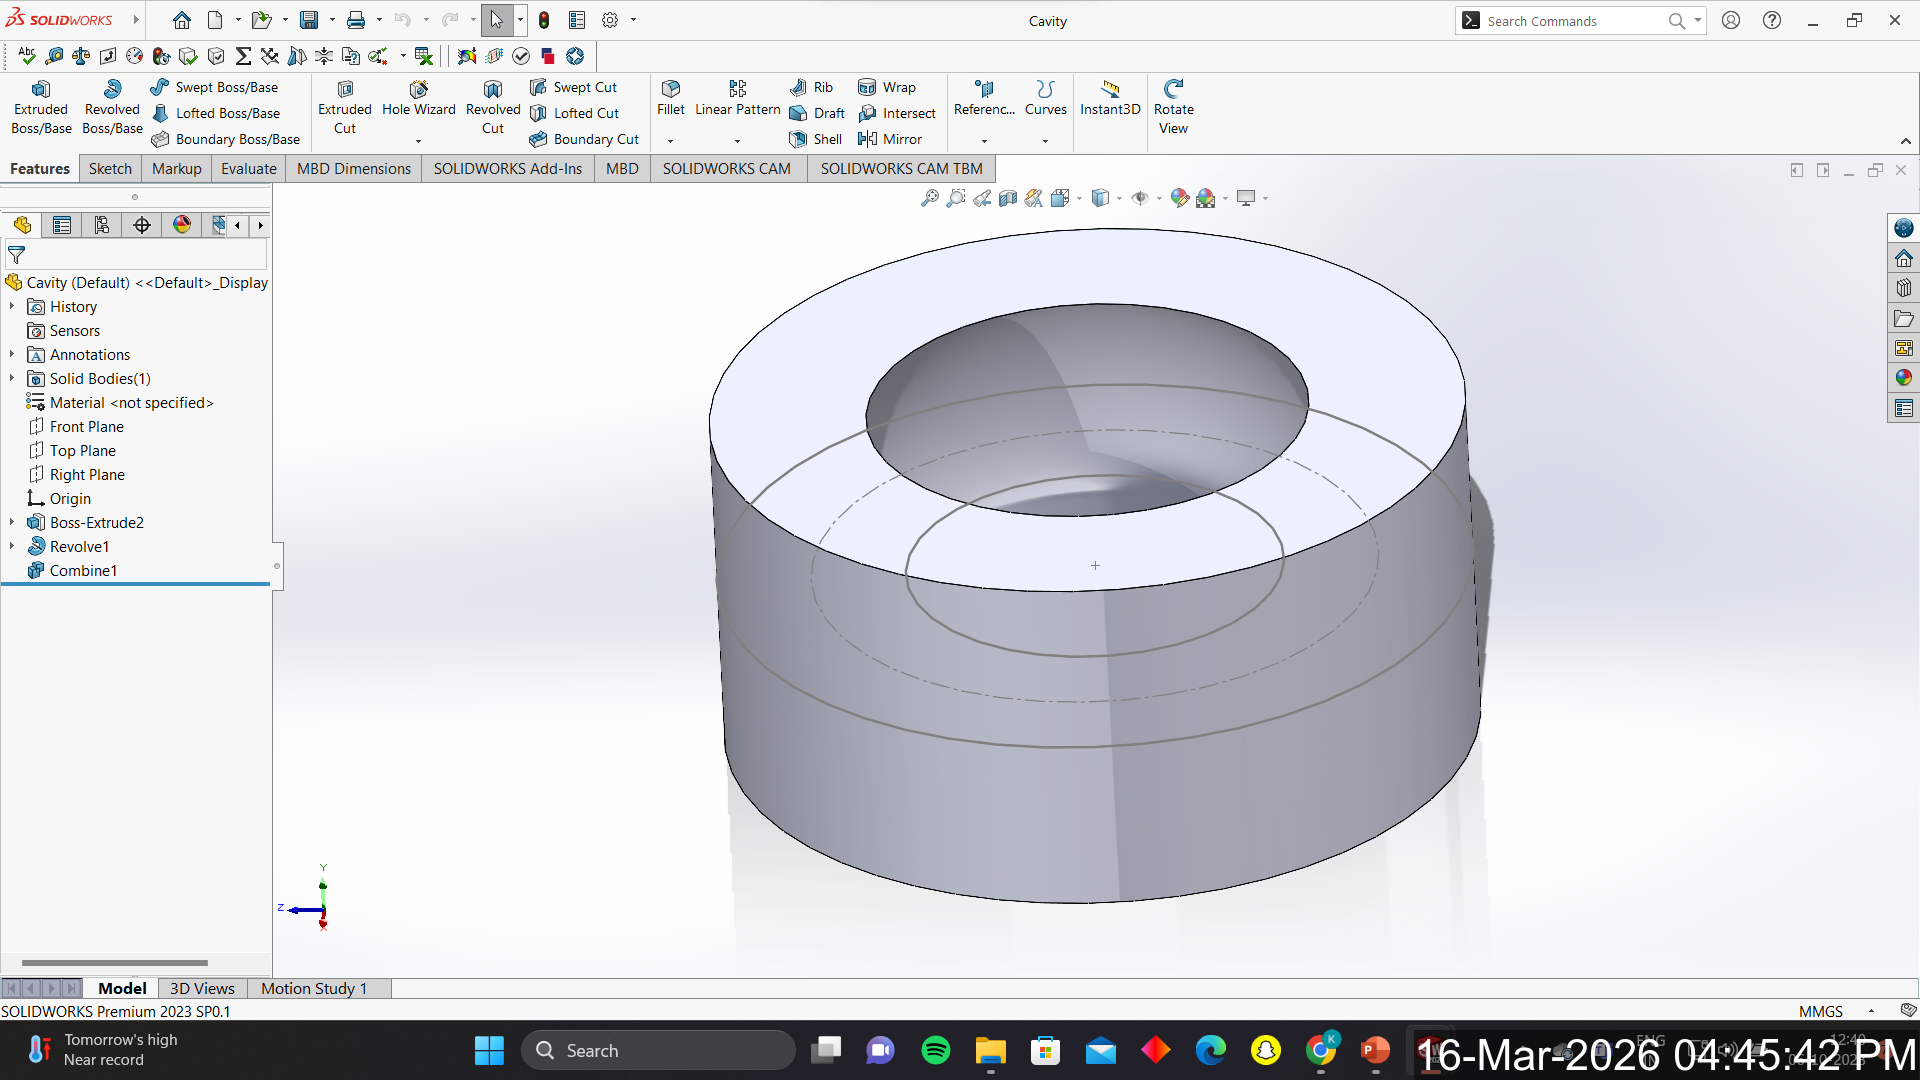Switch to the Sketch tab
Screen dimensions: 1920x1080
coord(110,168)
